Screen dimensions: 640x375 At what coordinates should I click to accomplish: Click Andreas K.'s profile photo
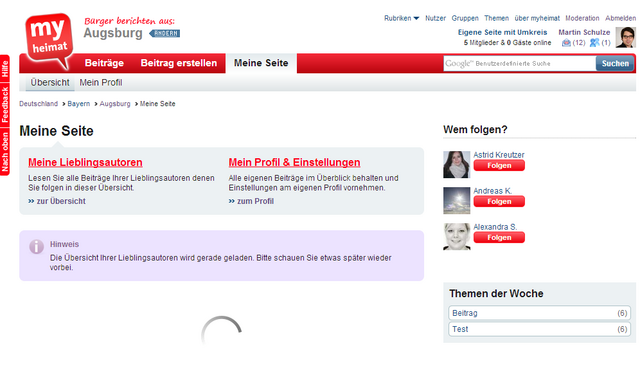pyautogui.click(x=457, y=200)
